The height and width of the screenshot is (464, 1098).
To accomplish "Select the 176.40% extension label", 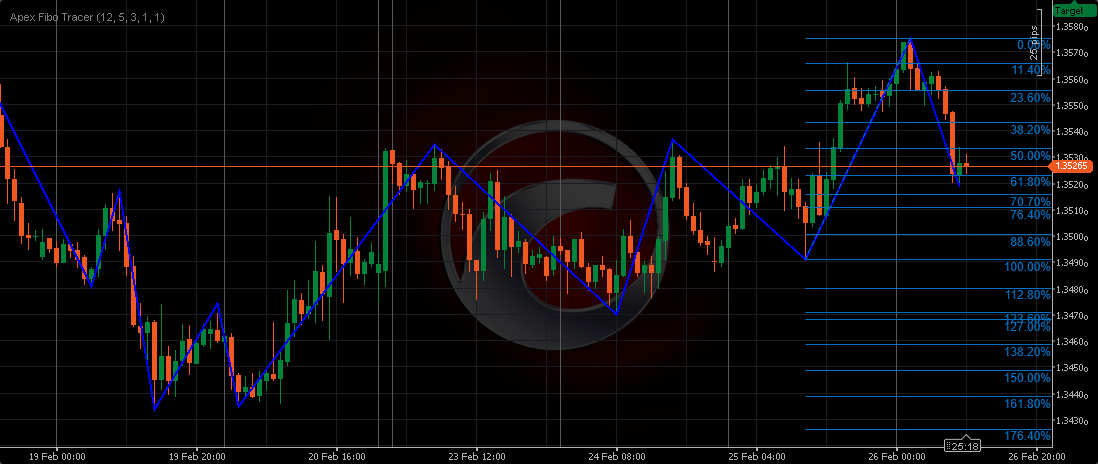I will coord(1027,436).
